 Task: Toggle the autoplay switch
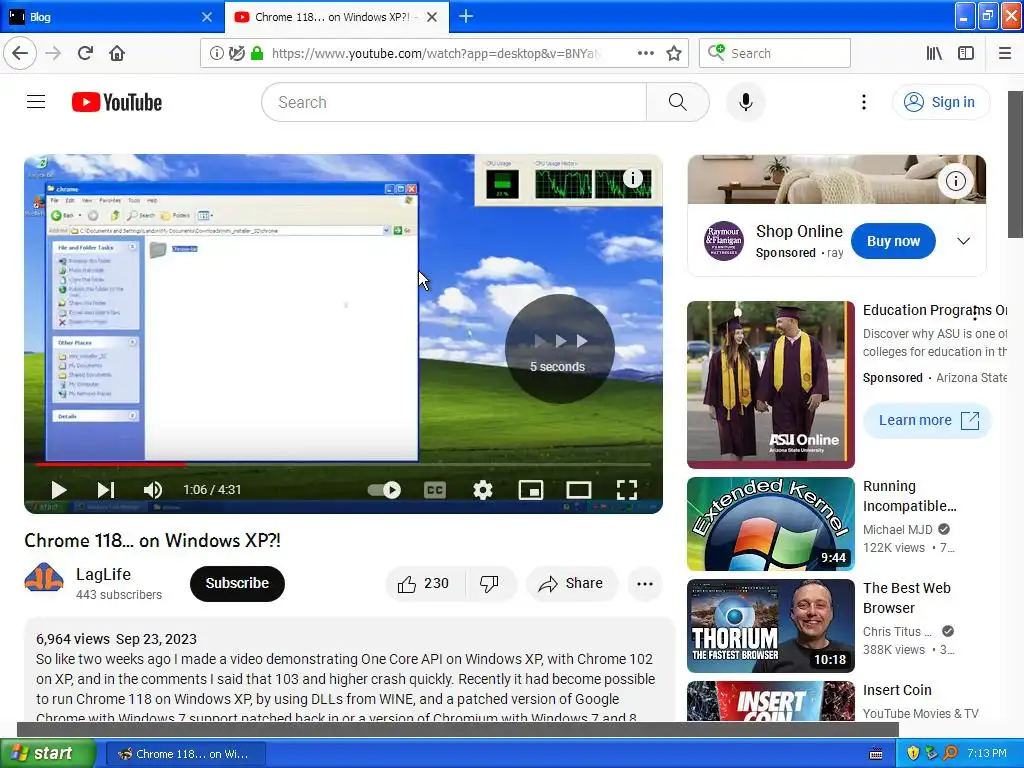point(384,490)
